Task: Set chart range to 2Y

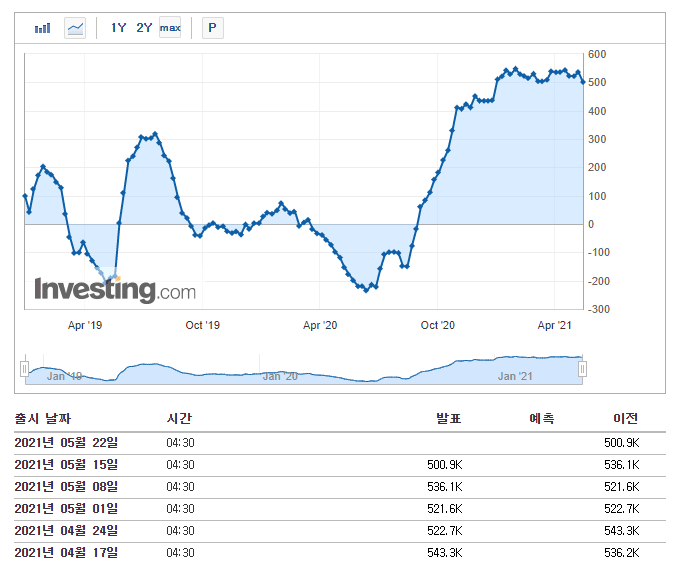Action: tap(144, 28)
